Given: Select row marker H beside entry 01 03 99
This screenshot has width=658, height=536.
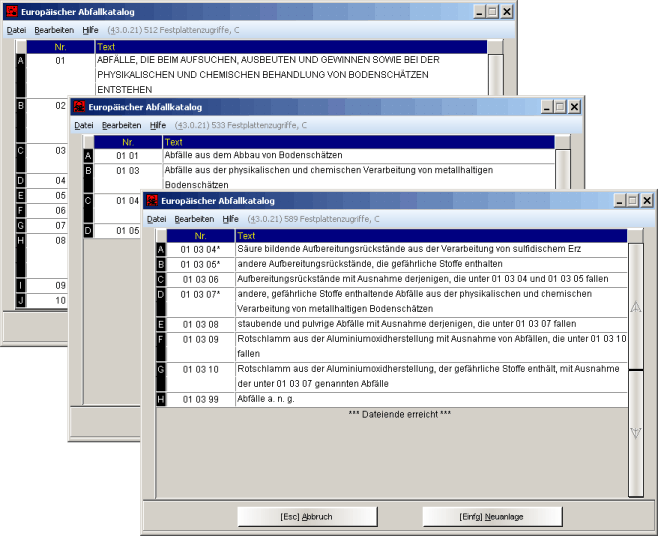Looking at the screenshot, I should 161,399.
